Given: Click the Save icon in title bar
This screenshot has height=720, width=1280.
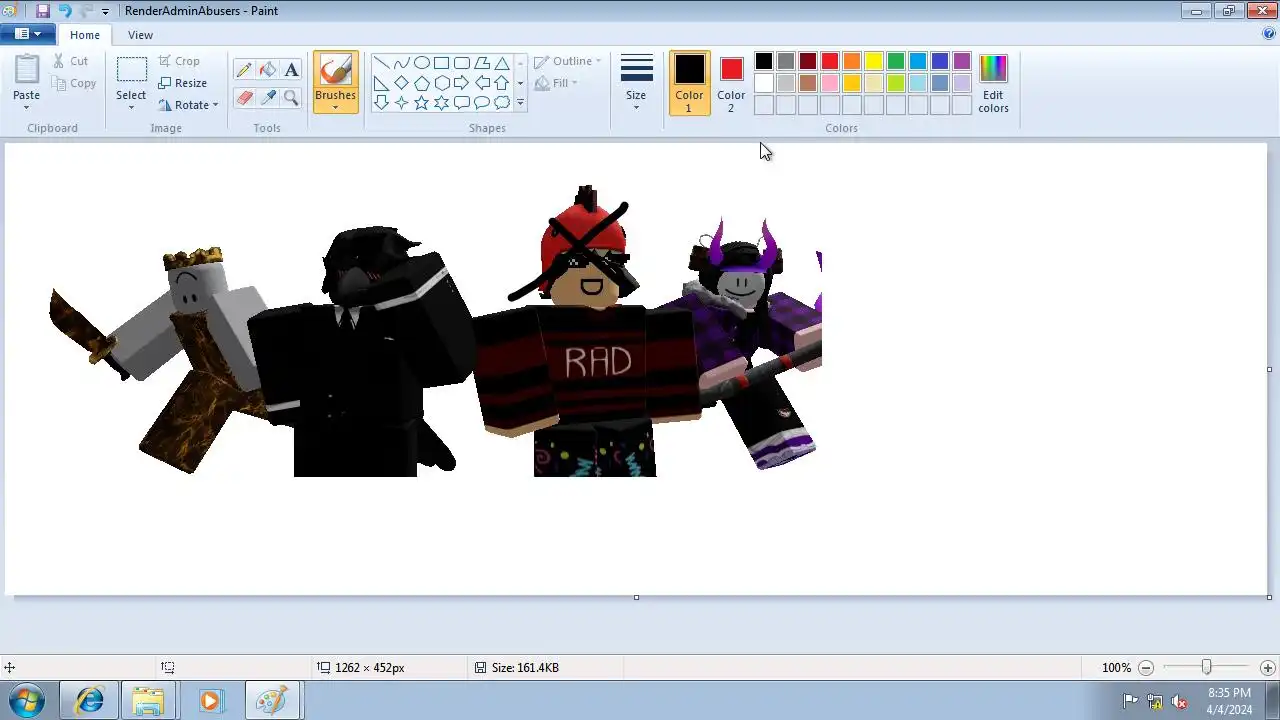Looking at the screenshot, I should click(43, 11).
